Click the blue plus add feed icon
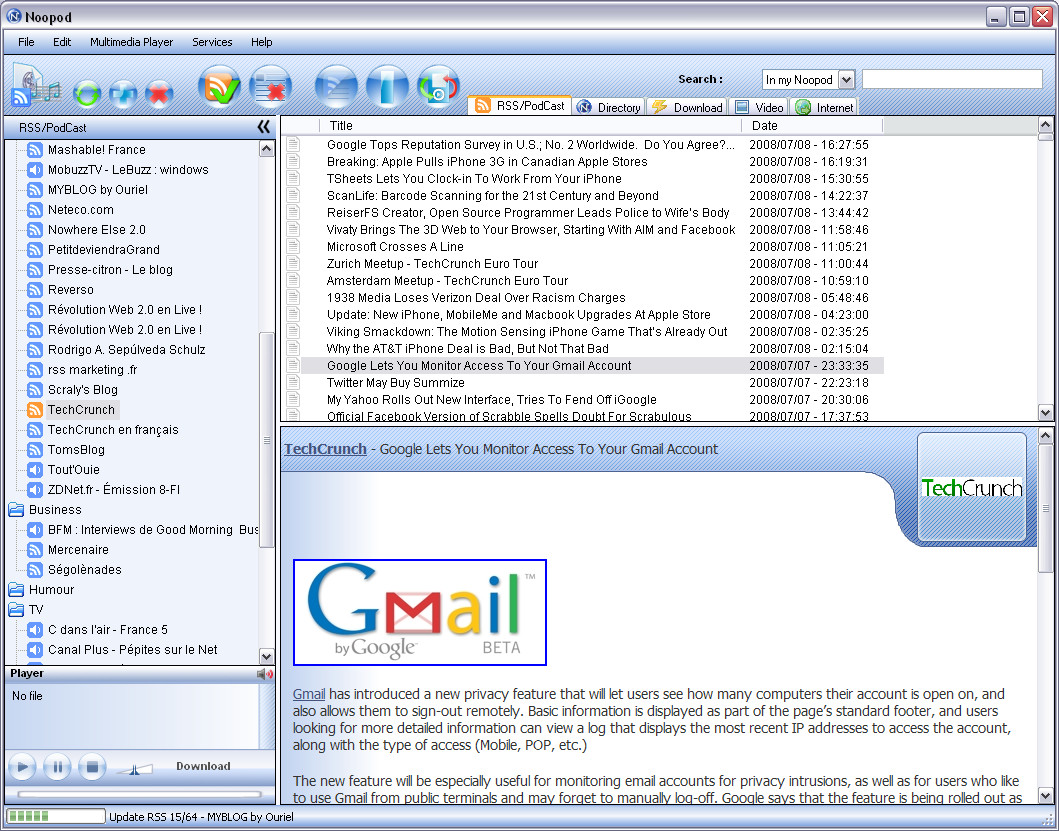1059x831 pixels. point(123,93)
